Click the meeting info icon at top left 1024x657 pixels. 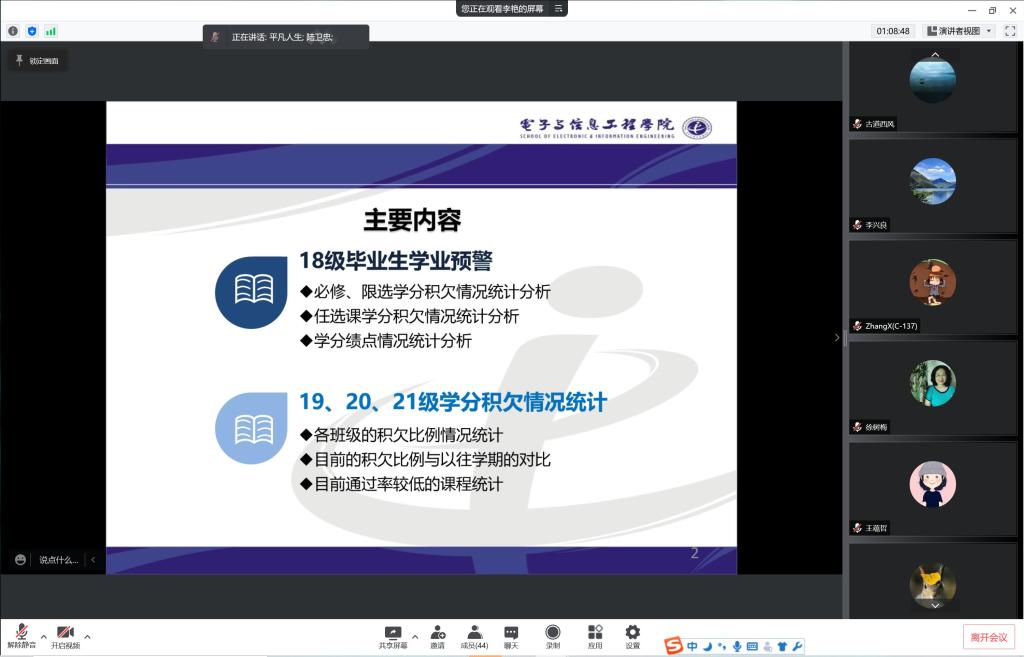[13, 31]
